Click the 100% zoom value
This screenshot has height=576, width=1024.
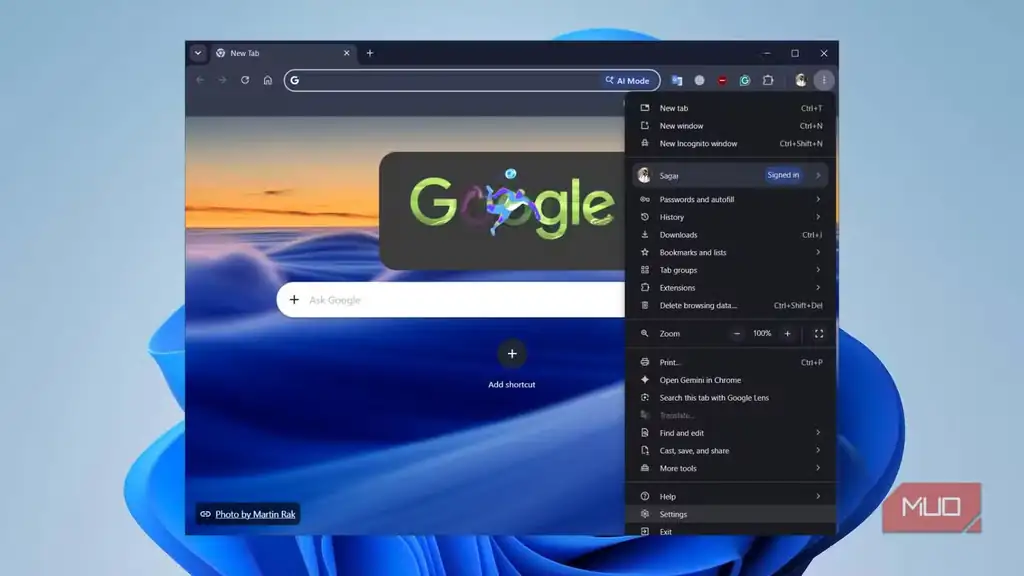pos(762,333)
